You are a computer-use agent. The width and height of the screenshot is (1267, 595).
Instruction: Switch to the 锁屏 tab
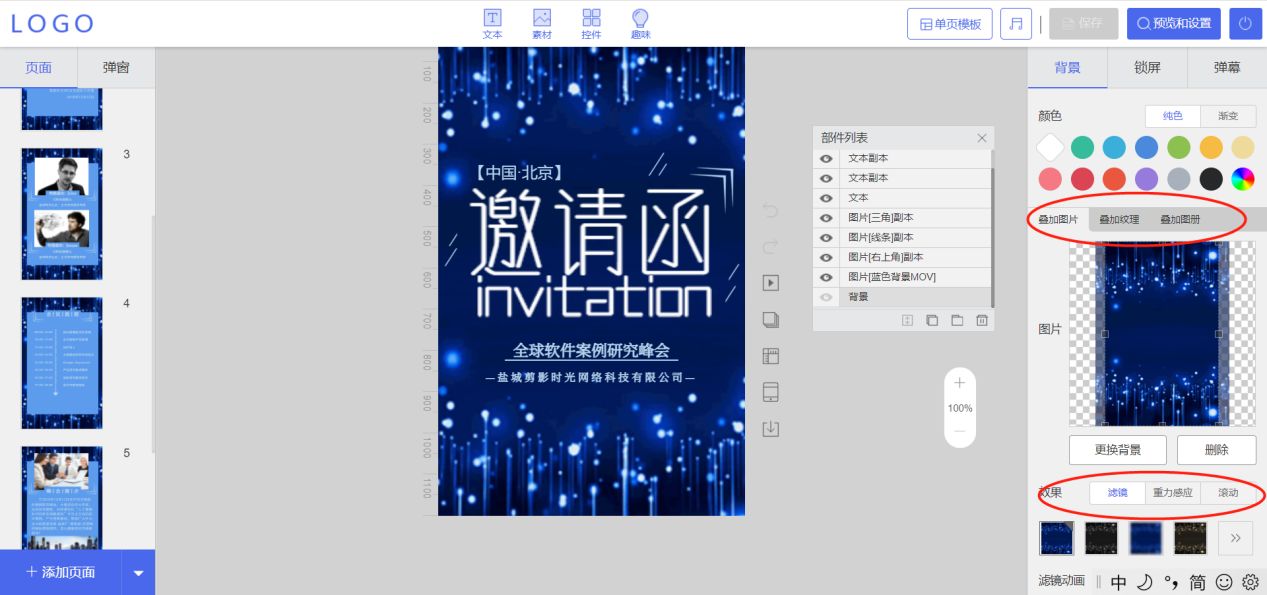1147,68
